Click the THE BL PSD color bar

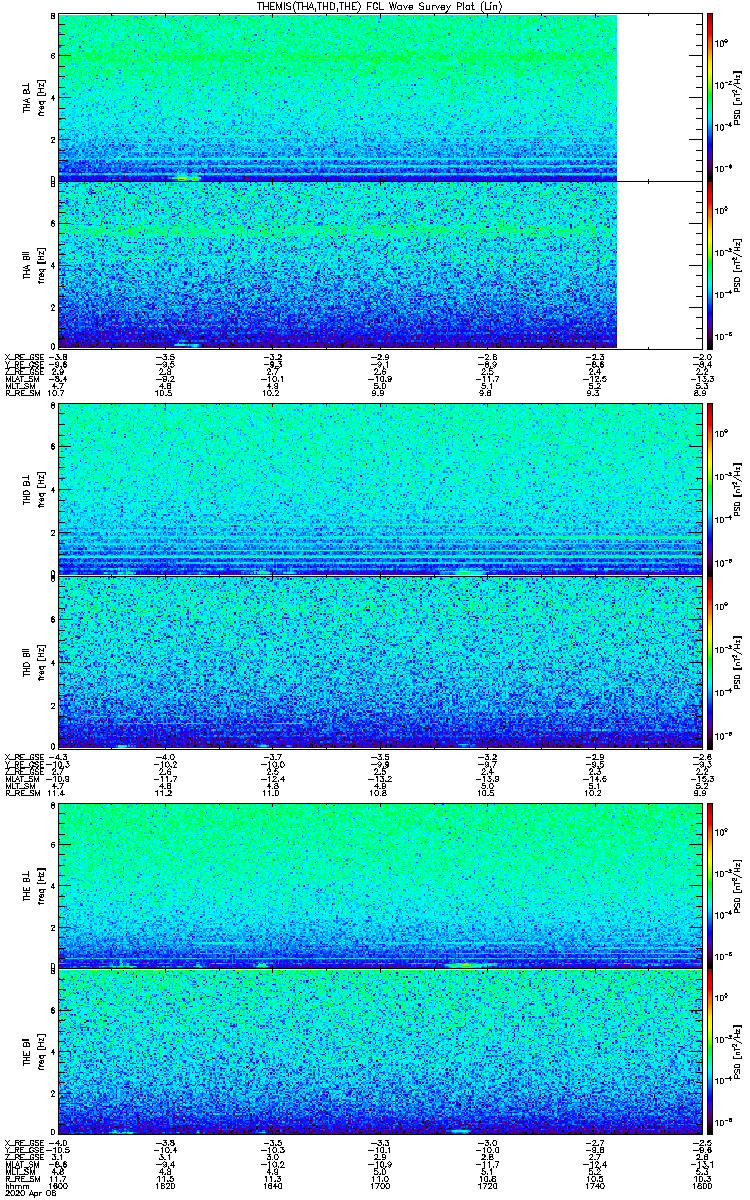point(710,885)
